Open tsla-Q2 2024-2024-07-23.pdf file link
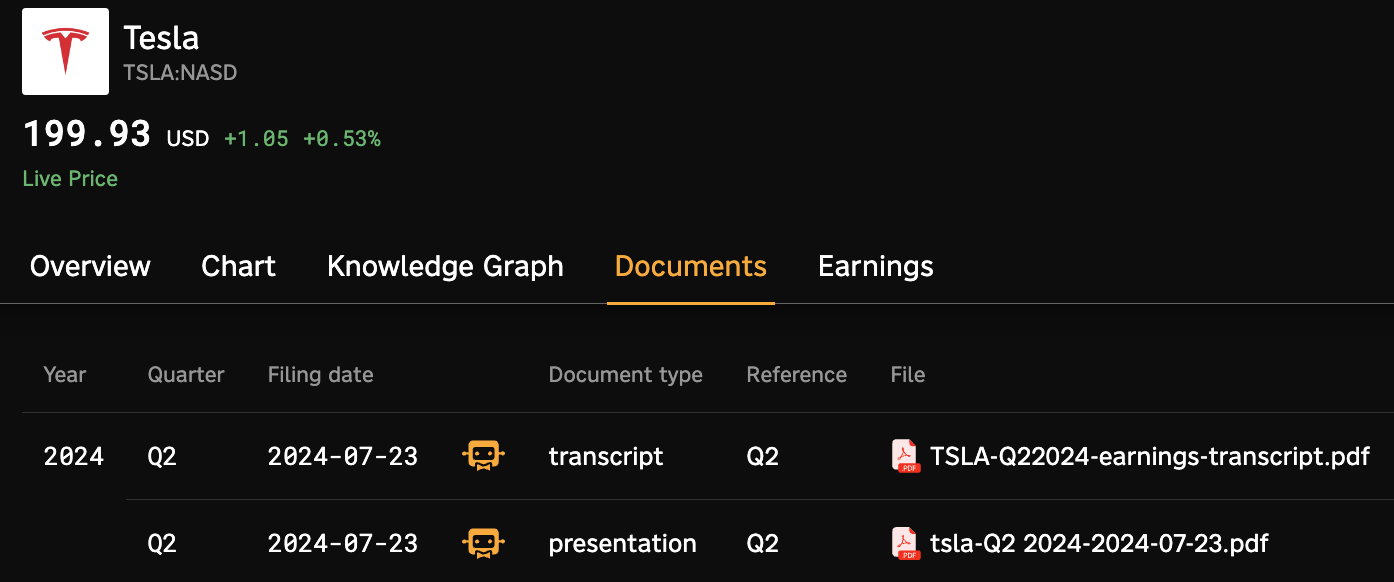 1099,544
